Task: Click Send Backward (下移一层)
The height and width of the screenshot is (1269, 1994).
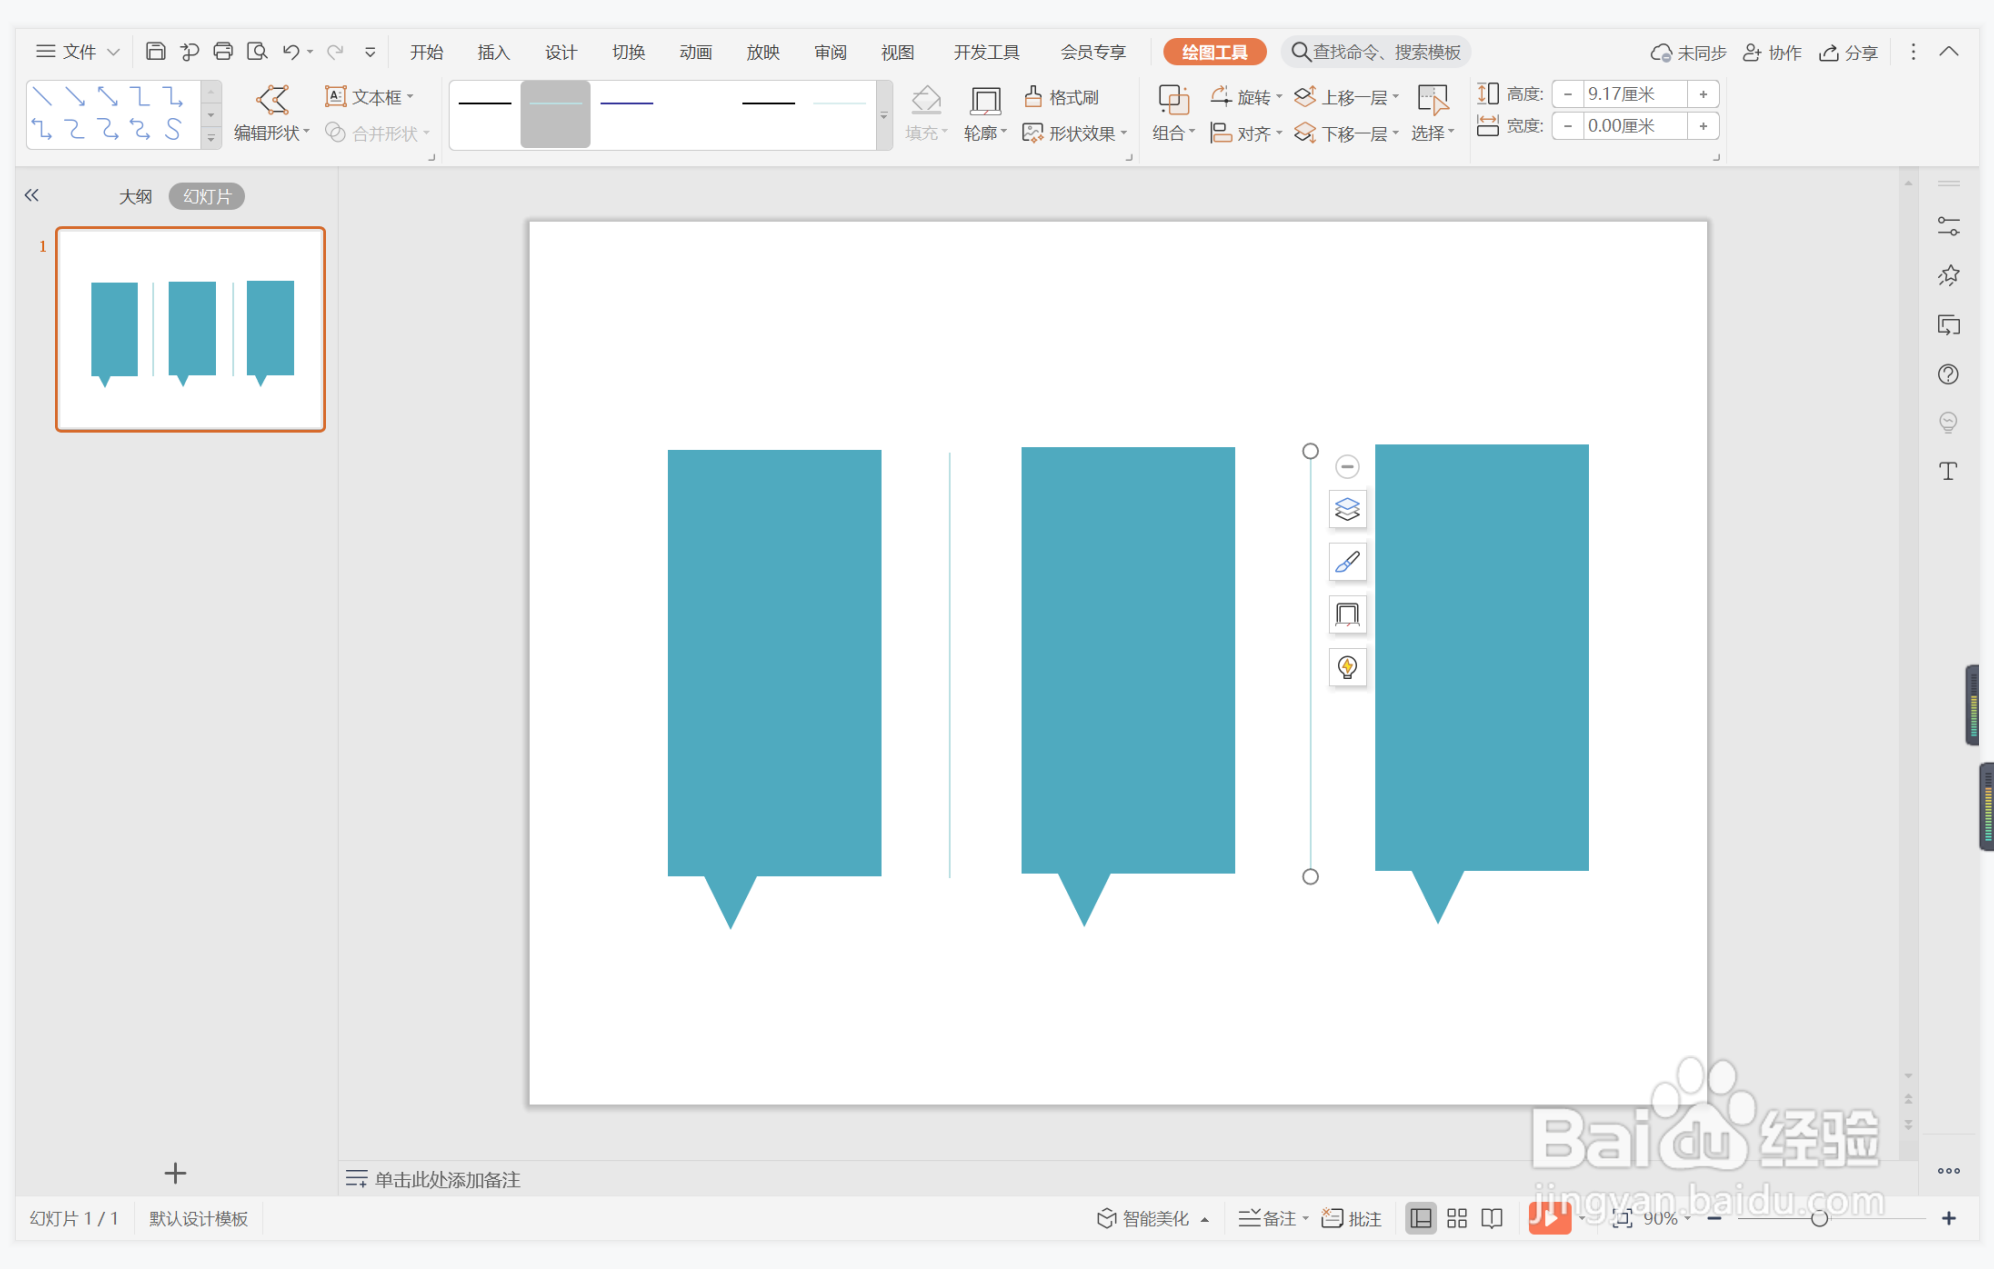Action: [1346, 133]
